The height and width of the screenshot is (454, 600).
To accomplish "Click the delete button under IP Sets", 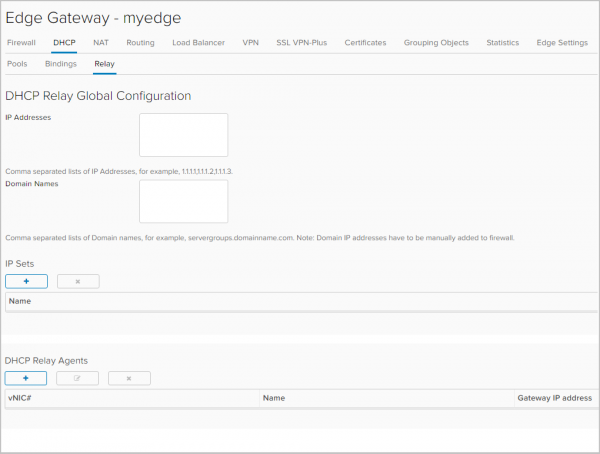I will 78,281.
